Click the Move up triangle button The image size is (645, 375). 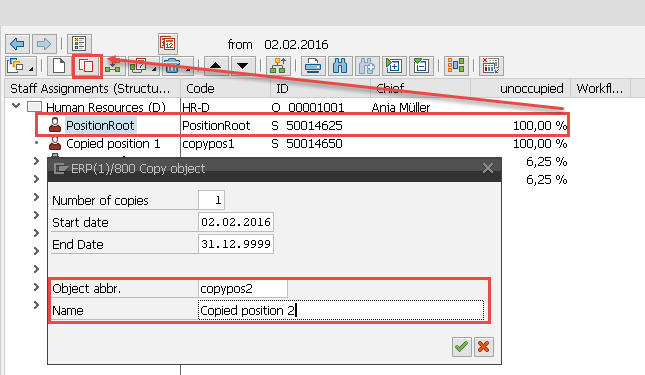tap(216, 66)
